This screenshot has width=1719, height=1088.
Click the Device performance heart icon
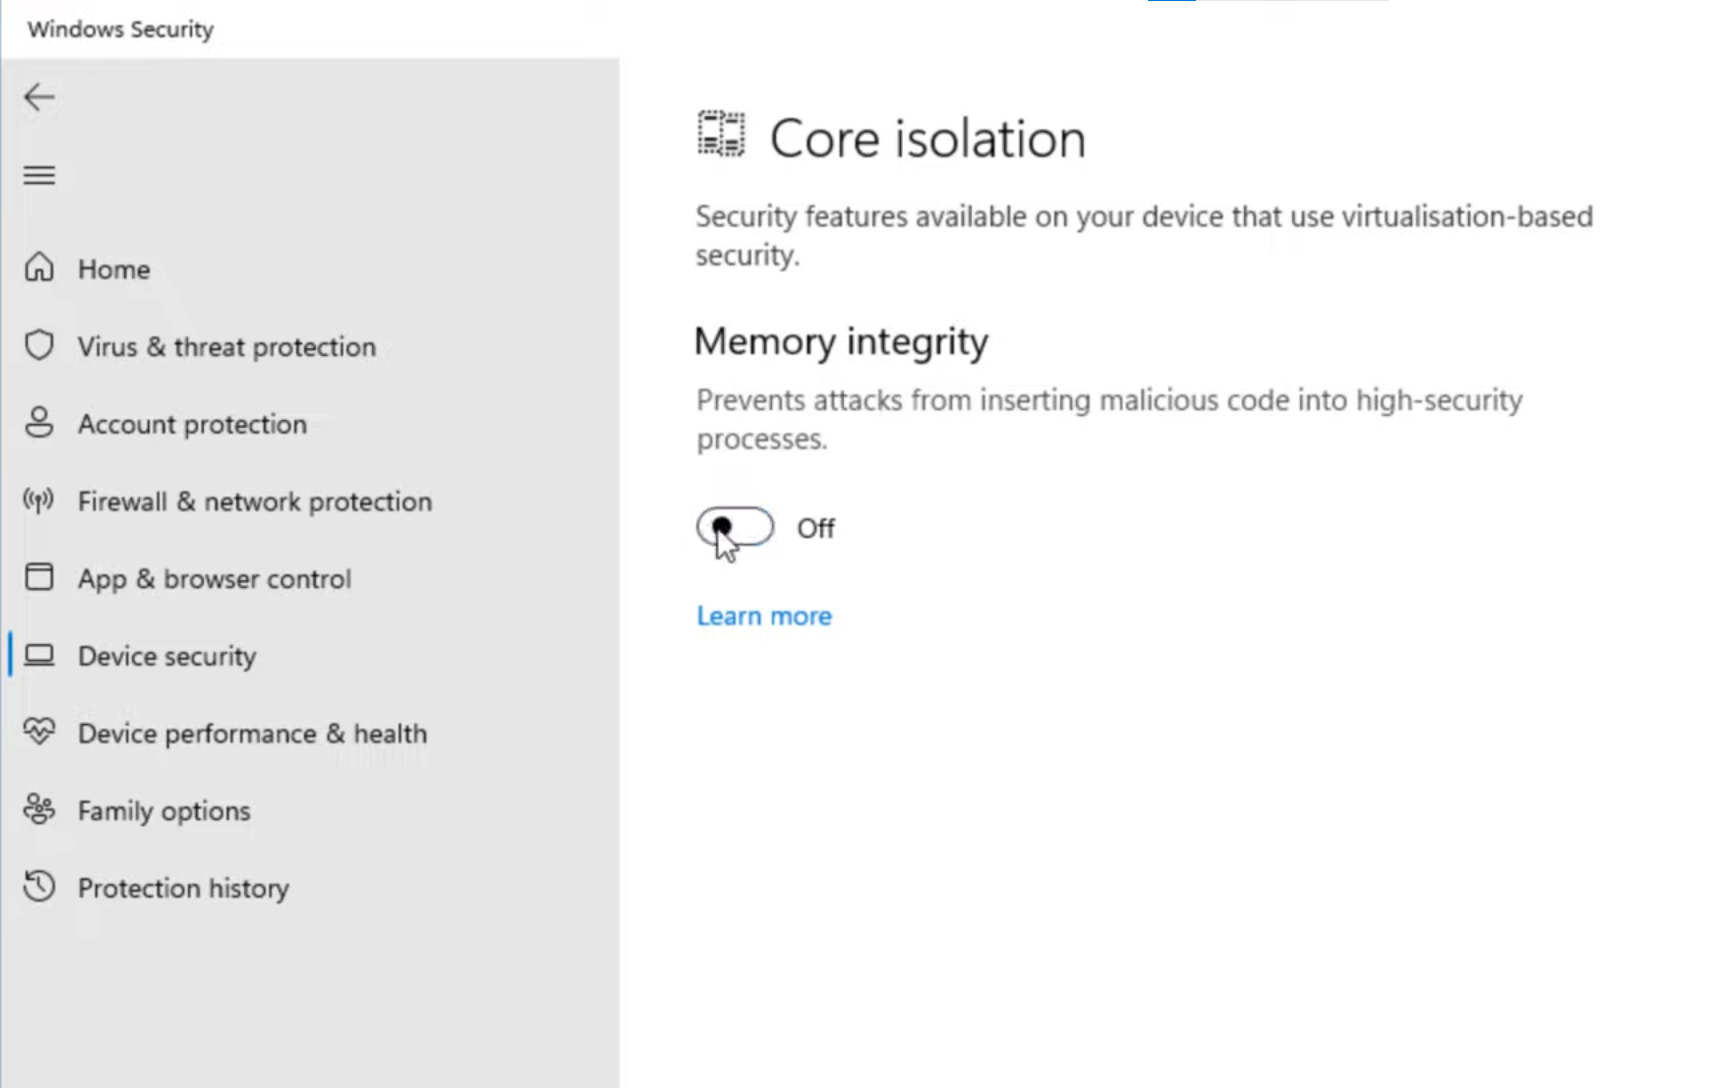click(39, 732)
